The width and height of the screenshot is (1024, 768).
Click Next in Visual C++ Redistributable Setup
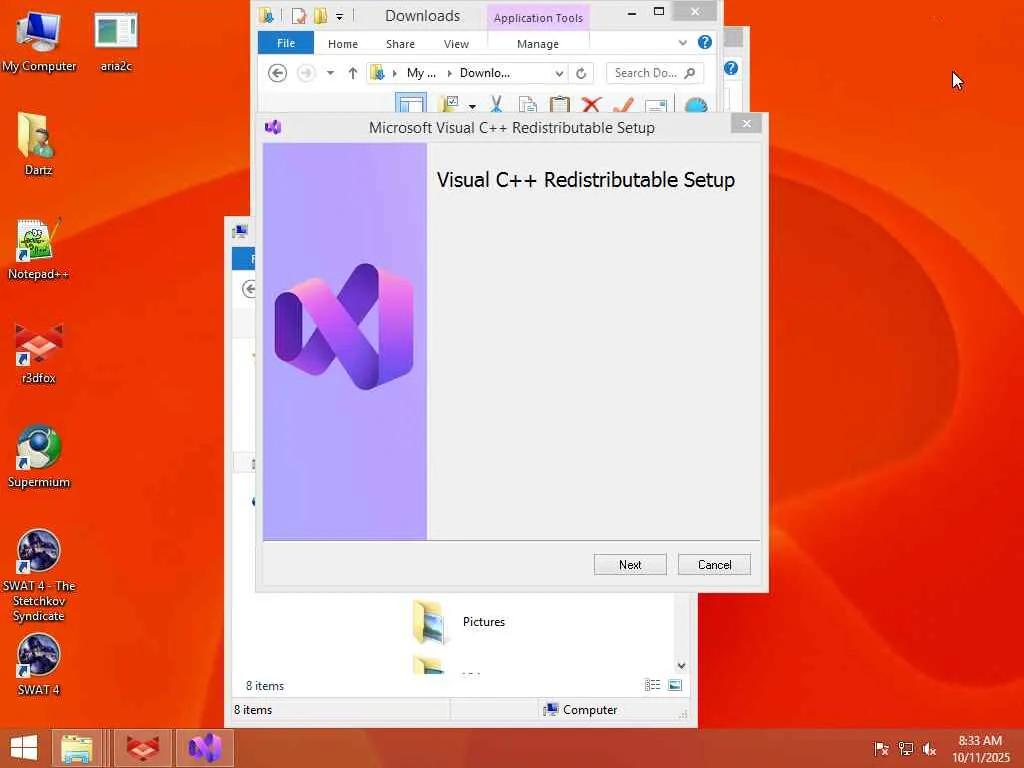[630, 564]
